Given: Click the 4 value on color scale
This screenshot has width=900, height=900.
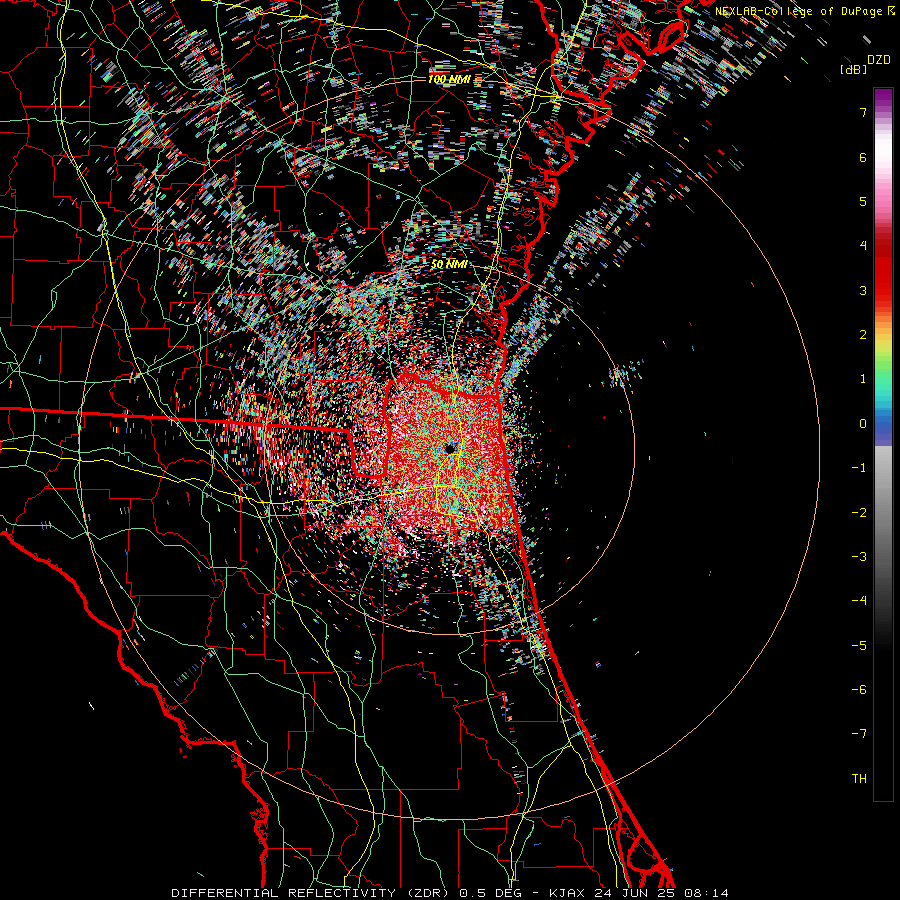Looking at the screenshot, I should 863,245.
